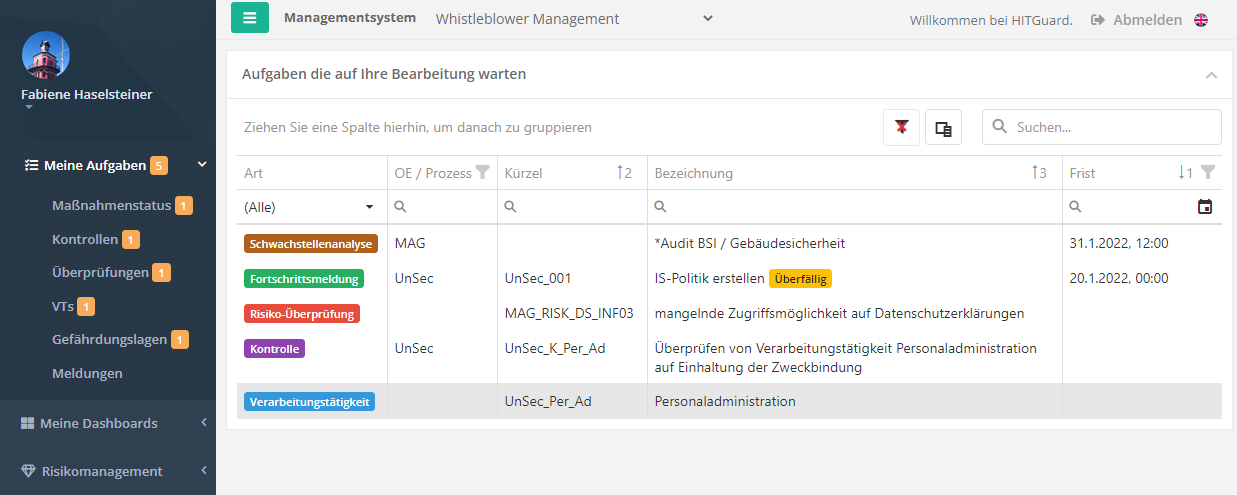Sort by the Bezeichnung column header
This screenshot has width=1237, height=495.
pos(694,173)
